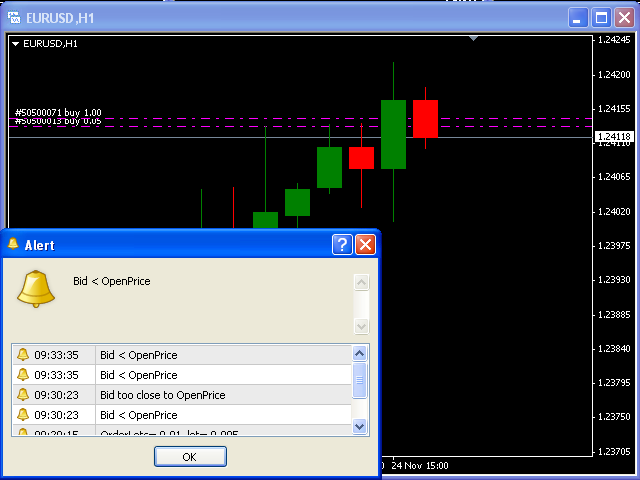Click the bell icon in Alert title bar
640x480 pixels.
click(x=13, y=245)
